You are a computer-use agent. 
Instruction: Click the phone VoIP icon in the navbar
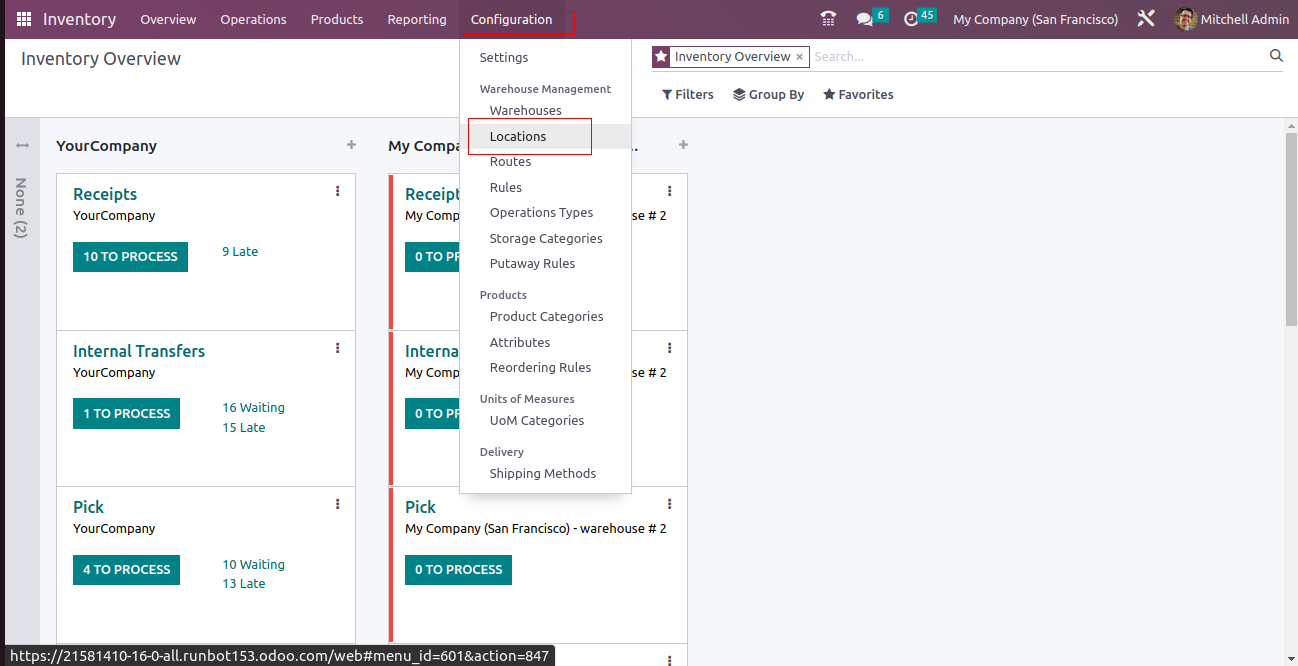[827, 19]
